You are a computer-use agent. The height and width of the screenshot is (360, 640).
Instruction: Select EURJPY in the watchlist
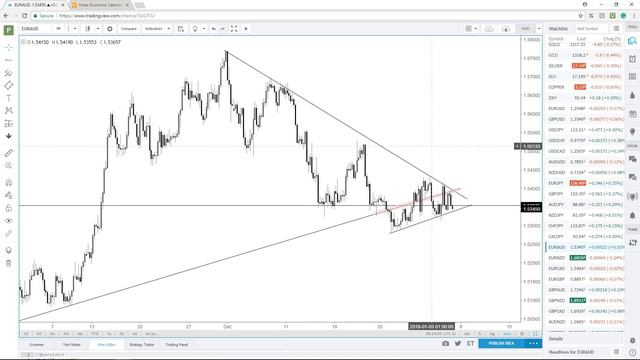[585, 183]
